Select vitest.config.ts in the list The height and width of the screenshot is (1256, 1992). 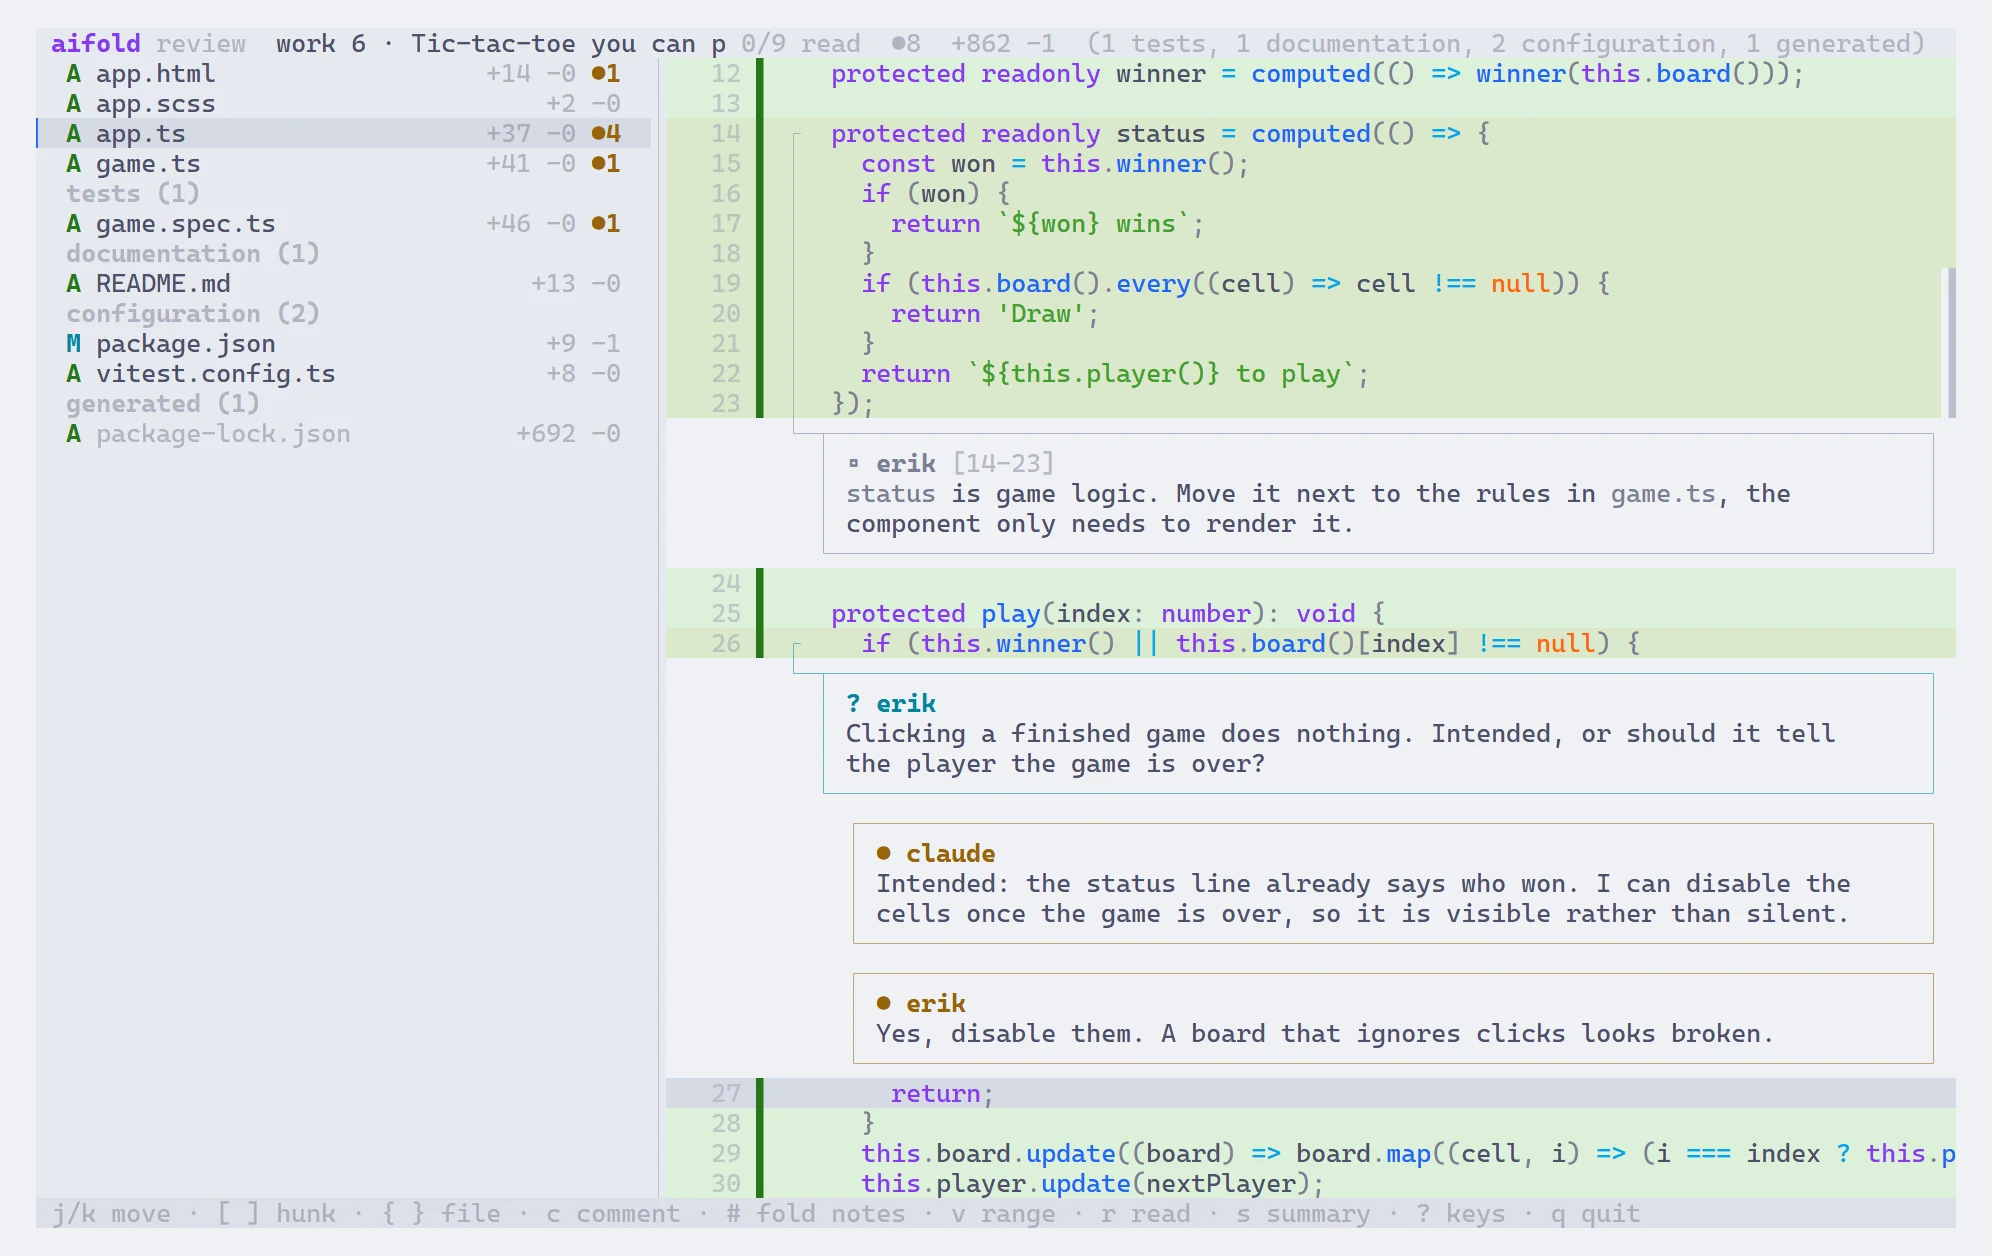[343, 374]
